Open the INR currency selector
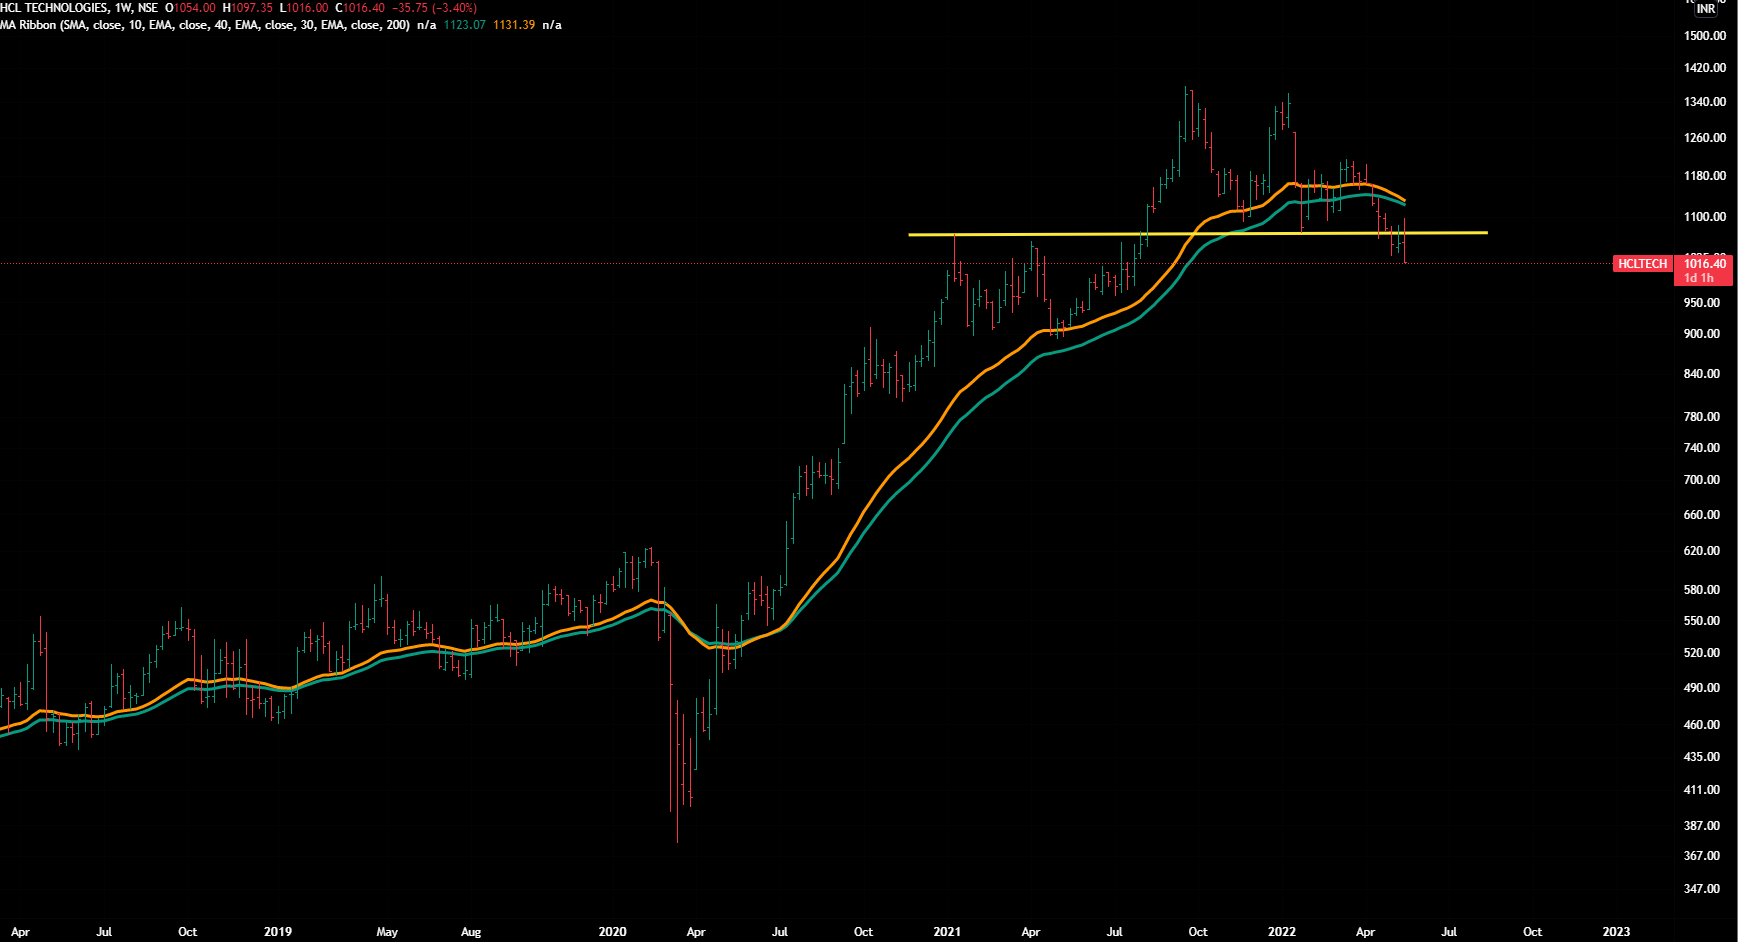Image resolution: width=1738 pixels, height=942 pixels. pos(1705,9)
